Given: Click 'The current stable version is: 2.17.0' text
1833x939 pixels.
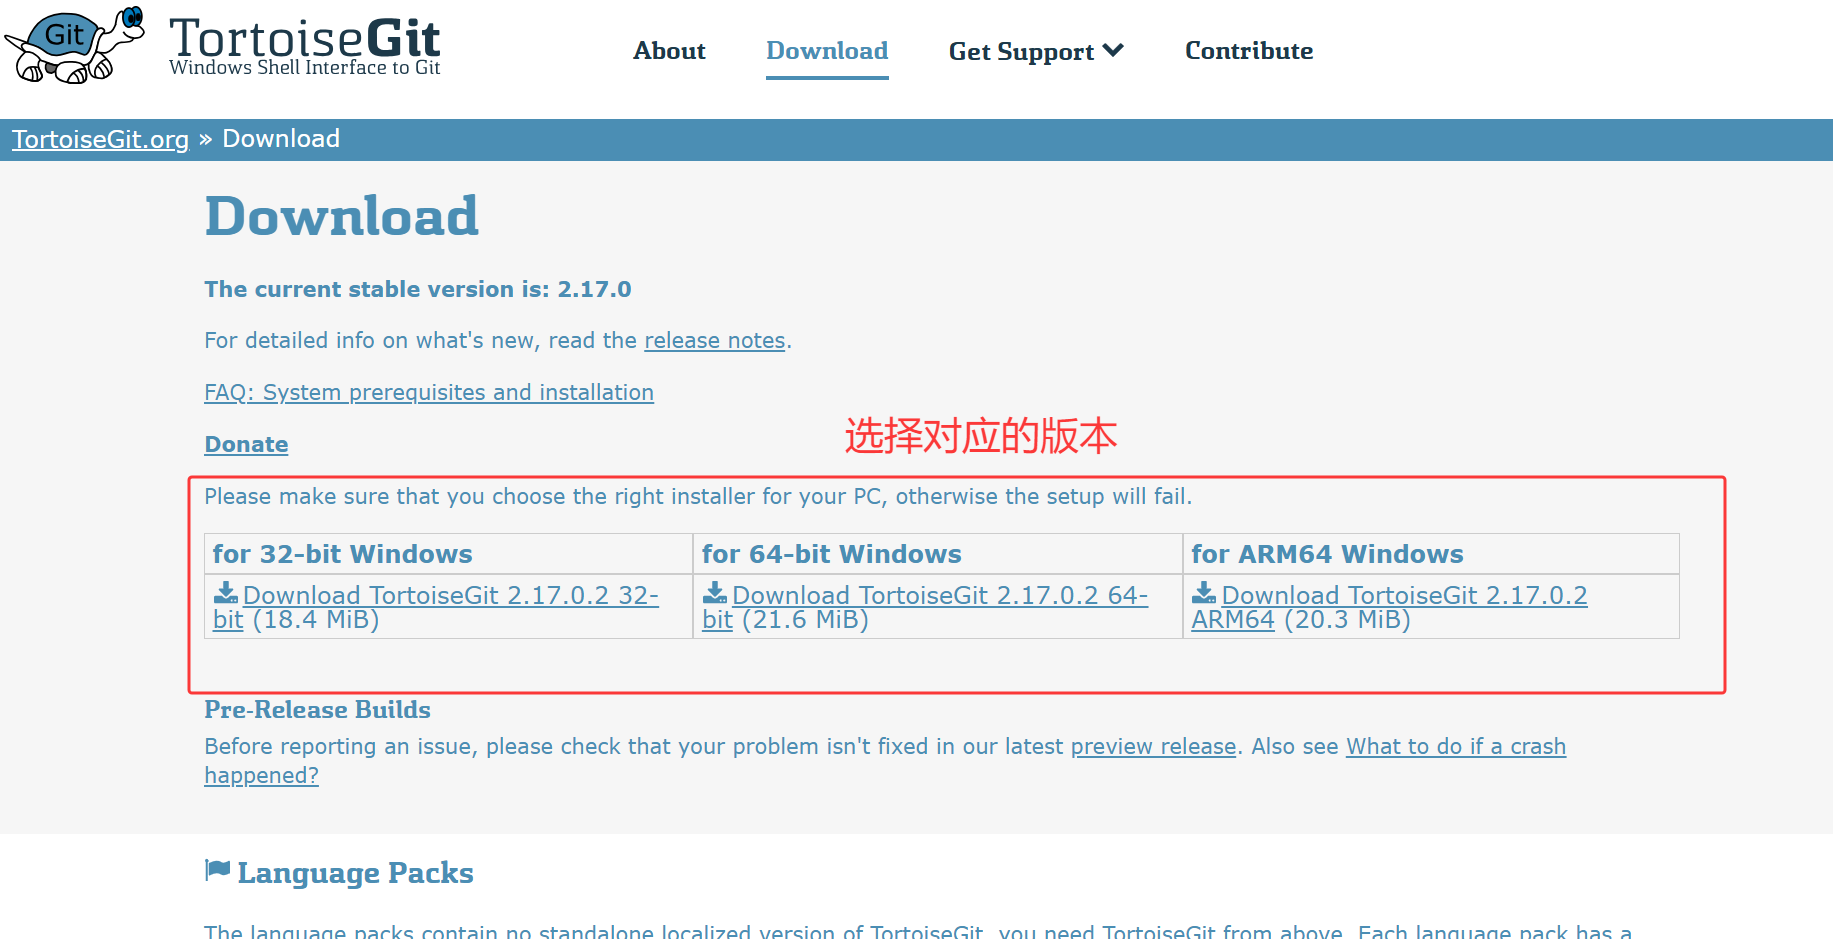Looking at the screenshot, I should pyautogui.click(x=418, y=289).
